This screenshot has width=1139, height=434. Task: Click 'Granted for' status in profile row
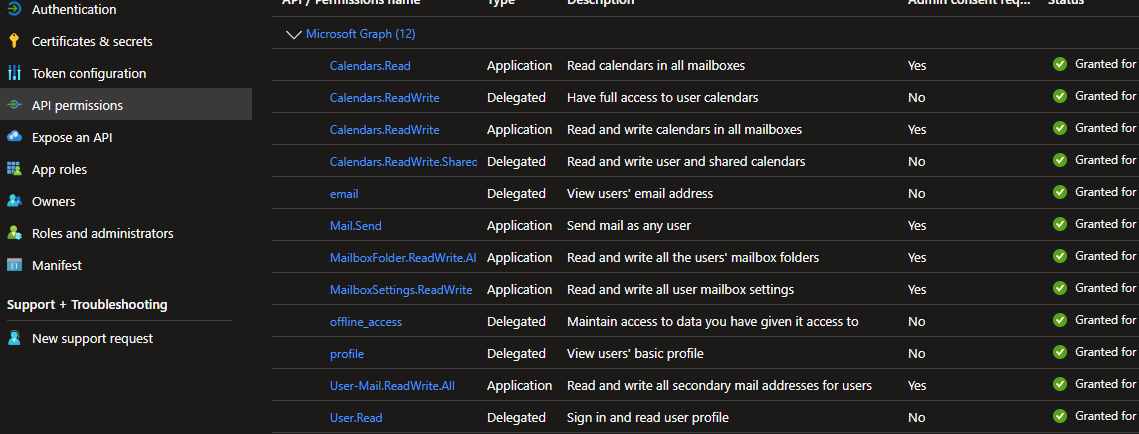click(x=1106, y=352)
